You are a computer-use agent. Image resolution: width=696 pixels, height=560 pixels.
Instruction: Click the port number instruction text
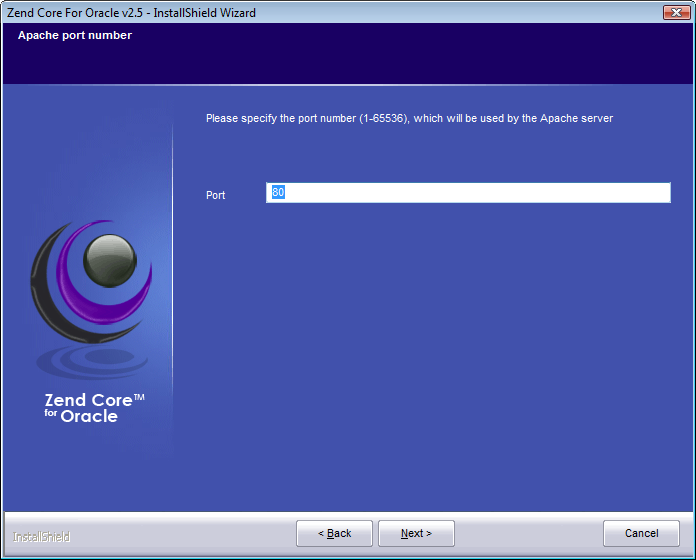click(x=409, y=118)
